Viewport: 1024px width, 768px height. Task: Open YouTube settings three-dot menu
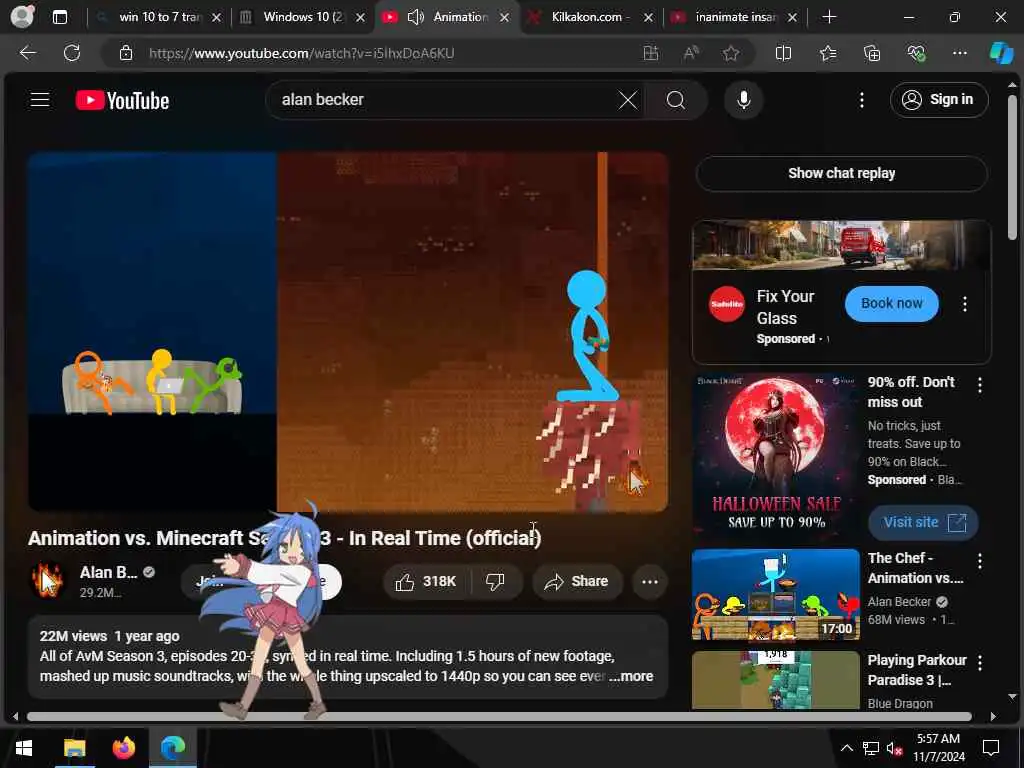click(861, 100)
